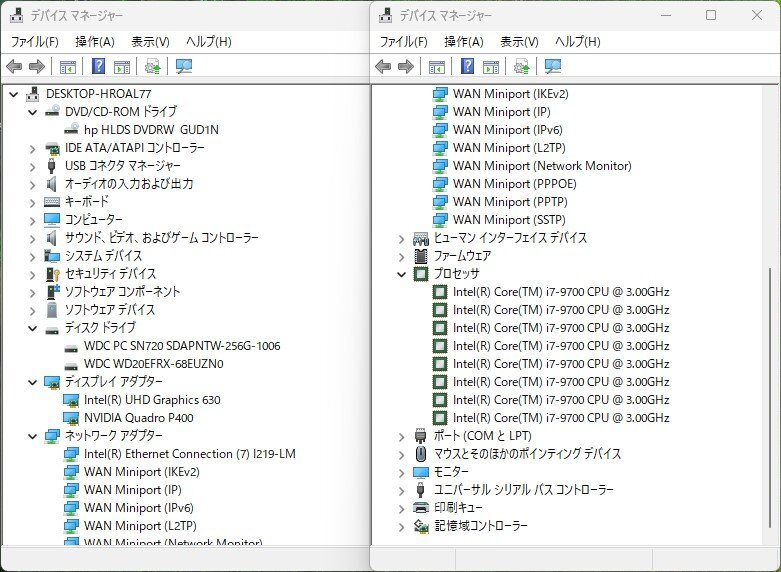Click action pane icon in left window toolbar
This screenshot has height=572, width=781.
122,66
